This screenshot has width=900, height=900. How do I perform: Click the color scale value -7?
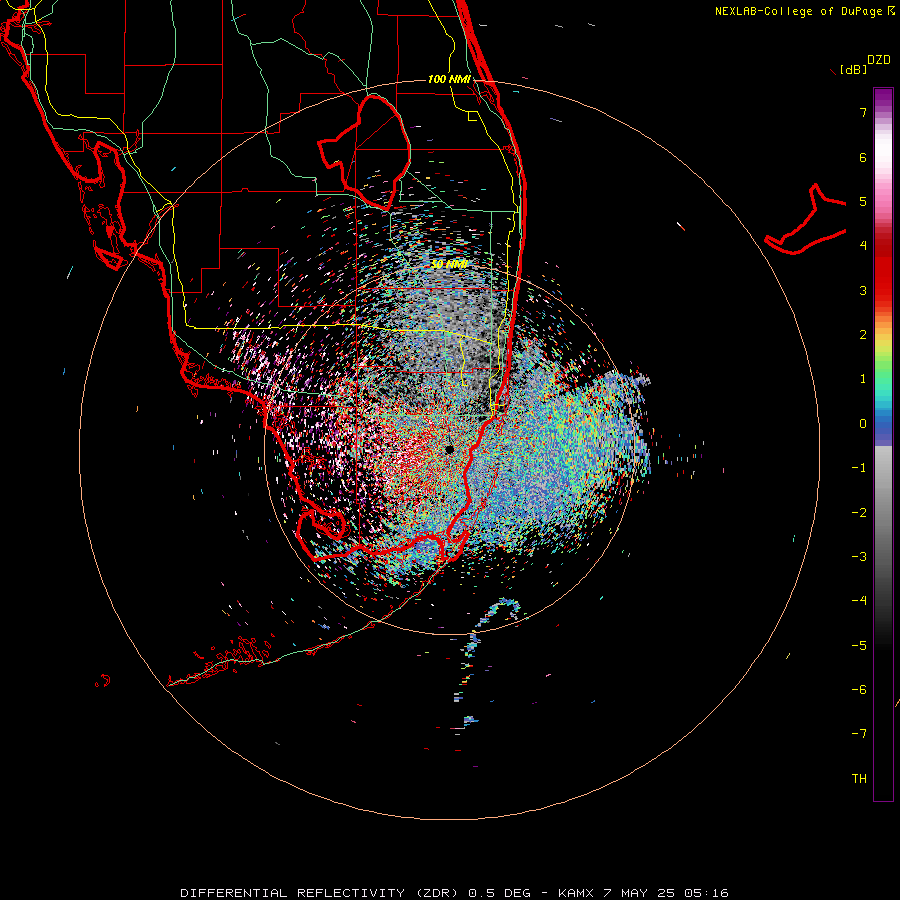(859, 734)
